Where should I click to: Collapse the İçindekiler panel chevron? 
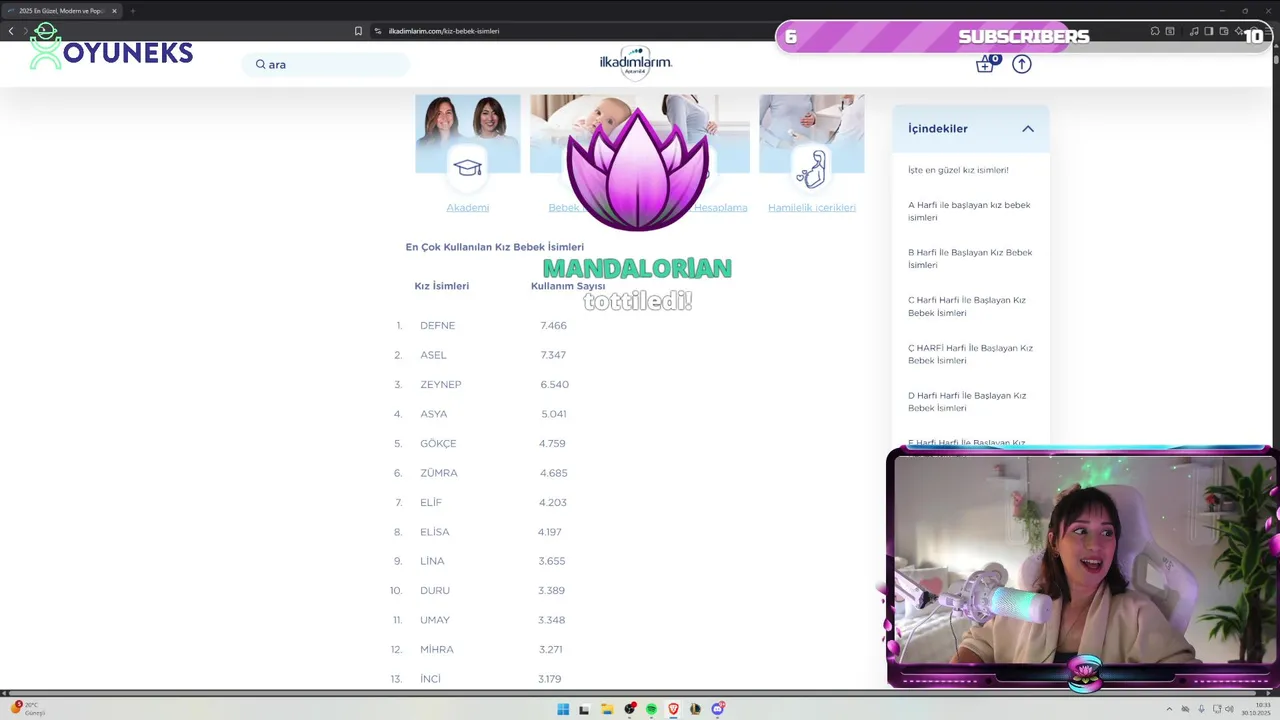(x=1028, y=129)
